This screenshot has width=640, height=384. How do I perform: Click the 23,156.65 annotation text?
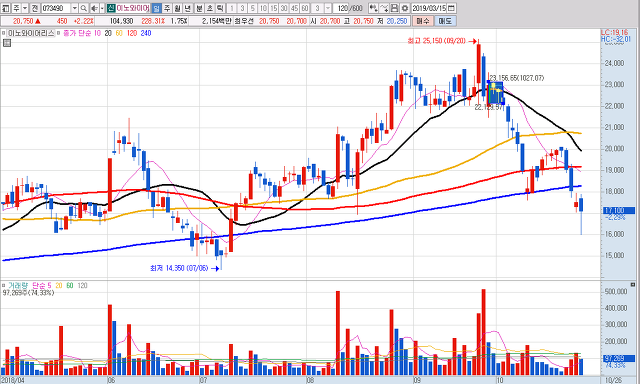[517, 78]
